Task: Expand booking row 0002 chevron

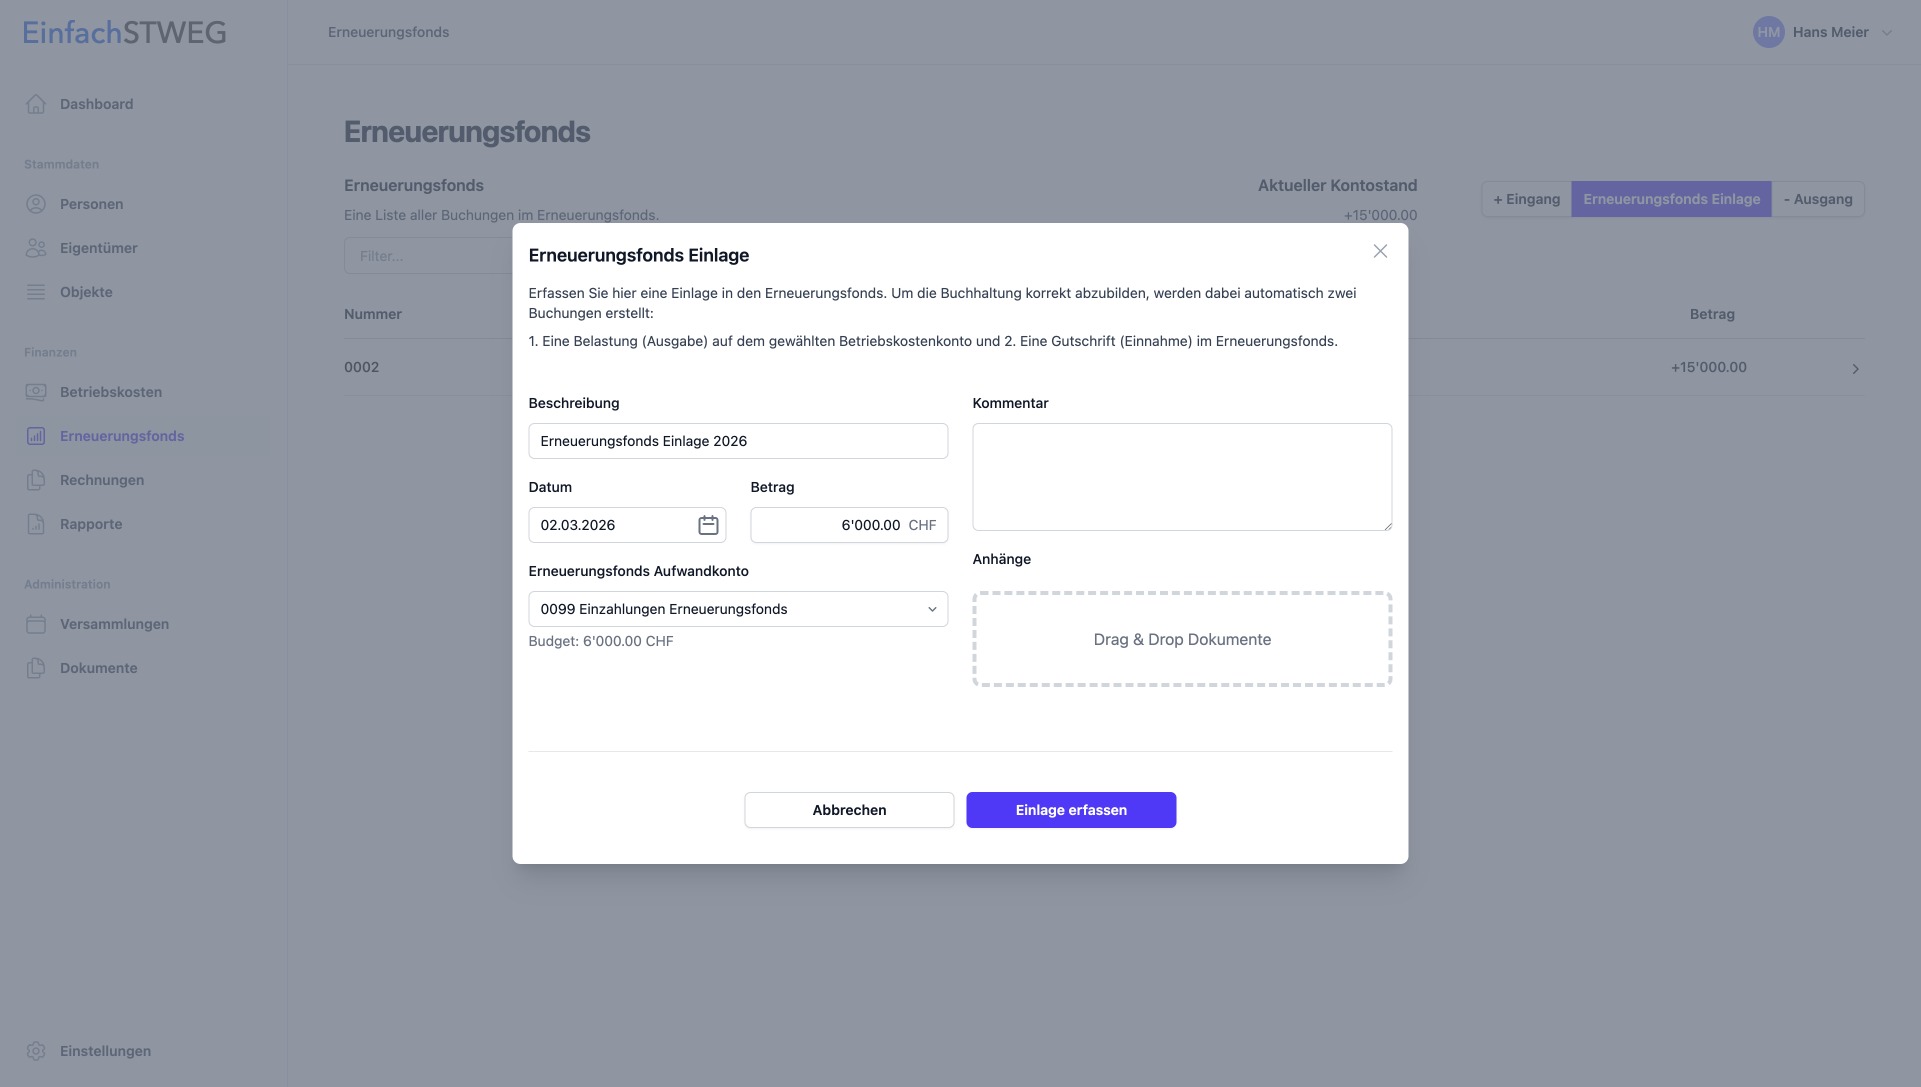Action: tap(1855, 369)
